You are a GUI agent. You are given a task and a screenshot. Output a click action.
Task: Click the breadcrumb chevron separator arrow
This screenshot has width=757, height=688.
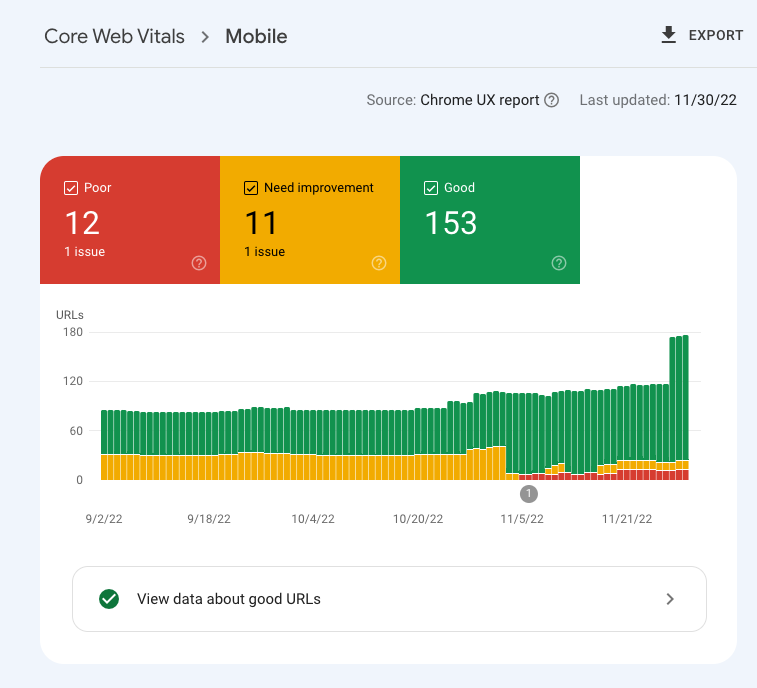205,37
